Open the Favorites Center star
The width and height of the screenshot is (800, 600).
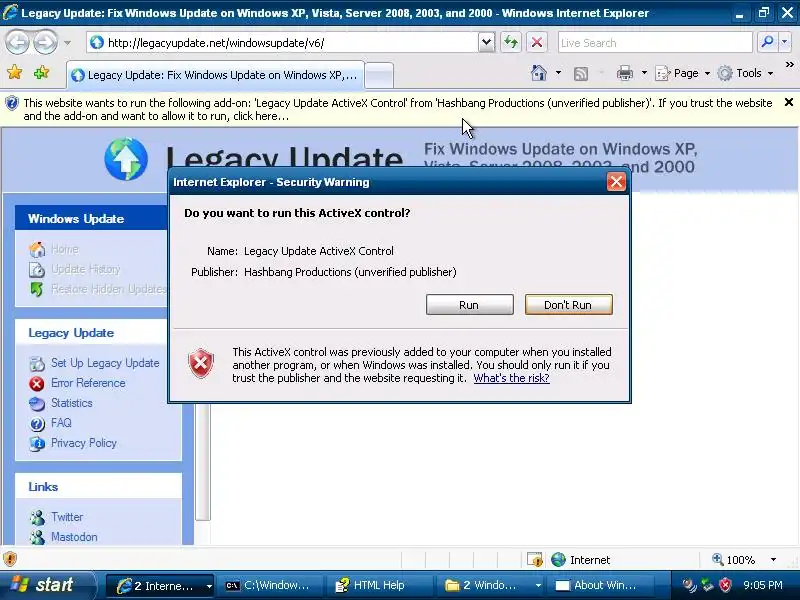tap(15, 73)
